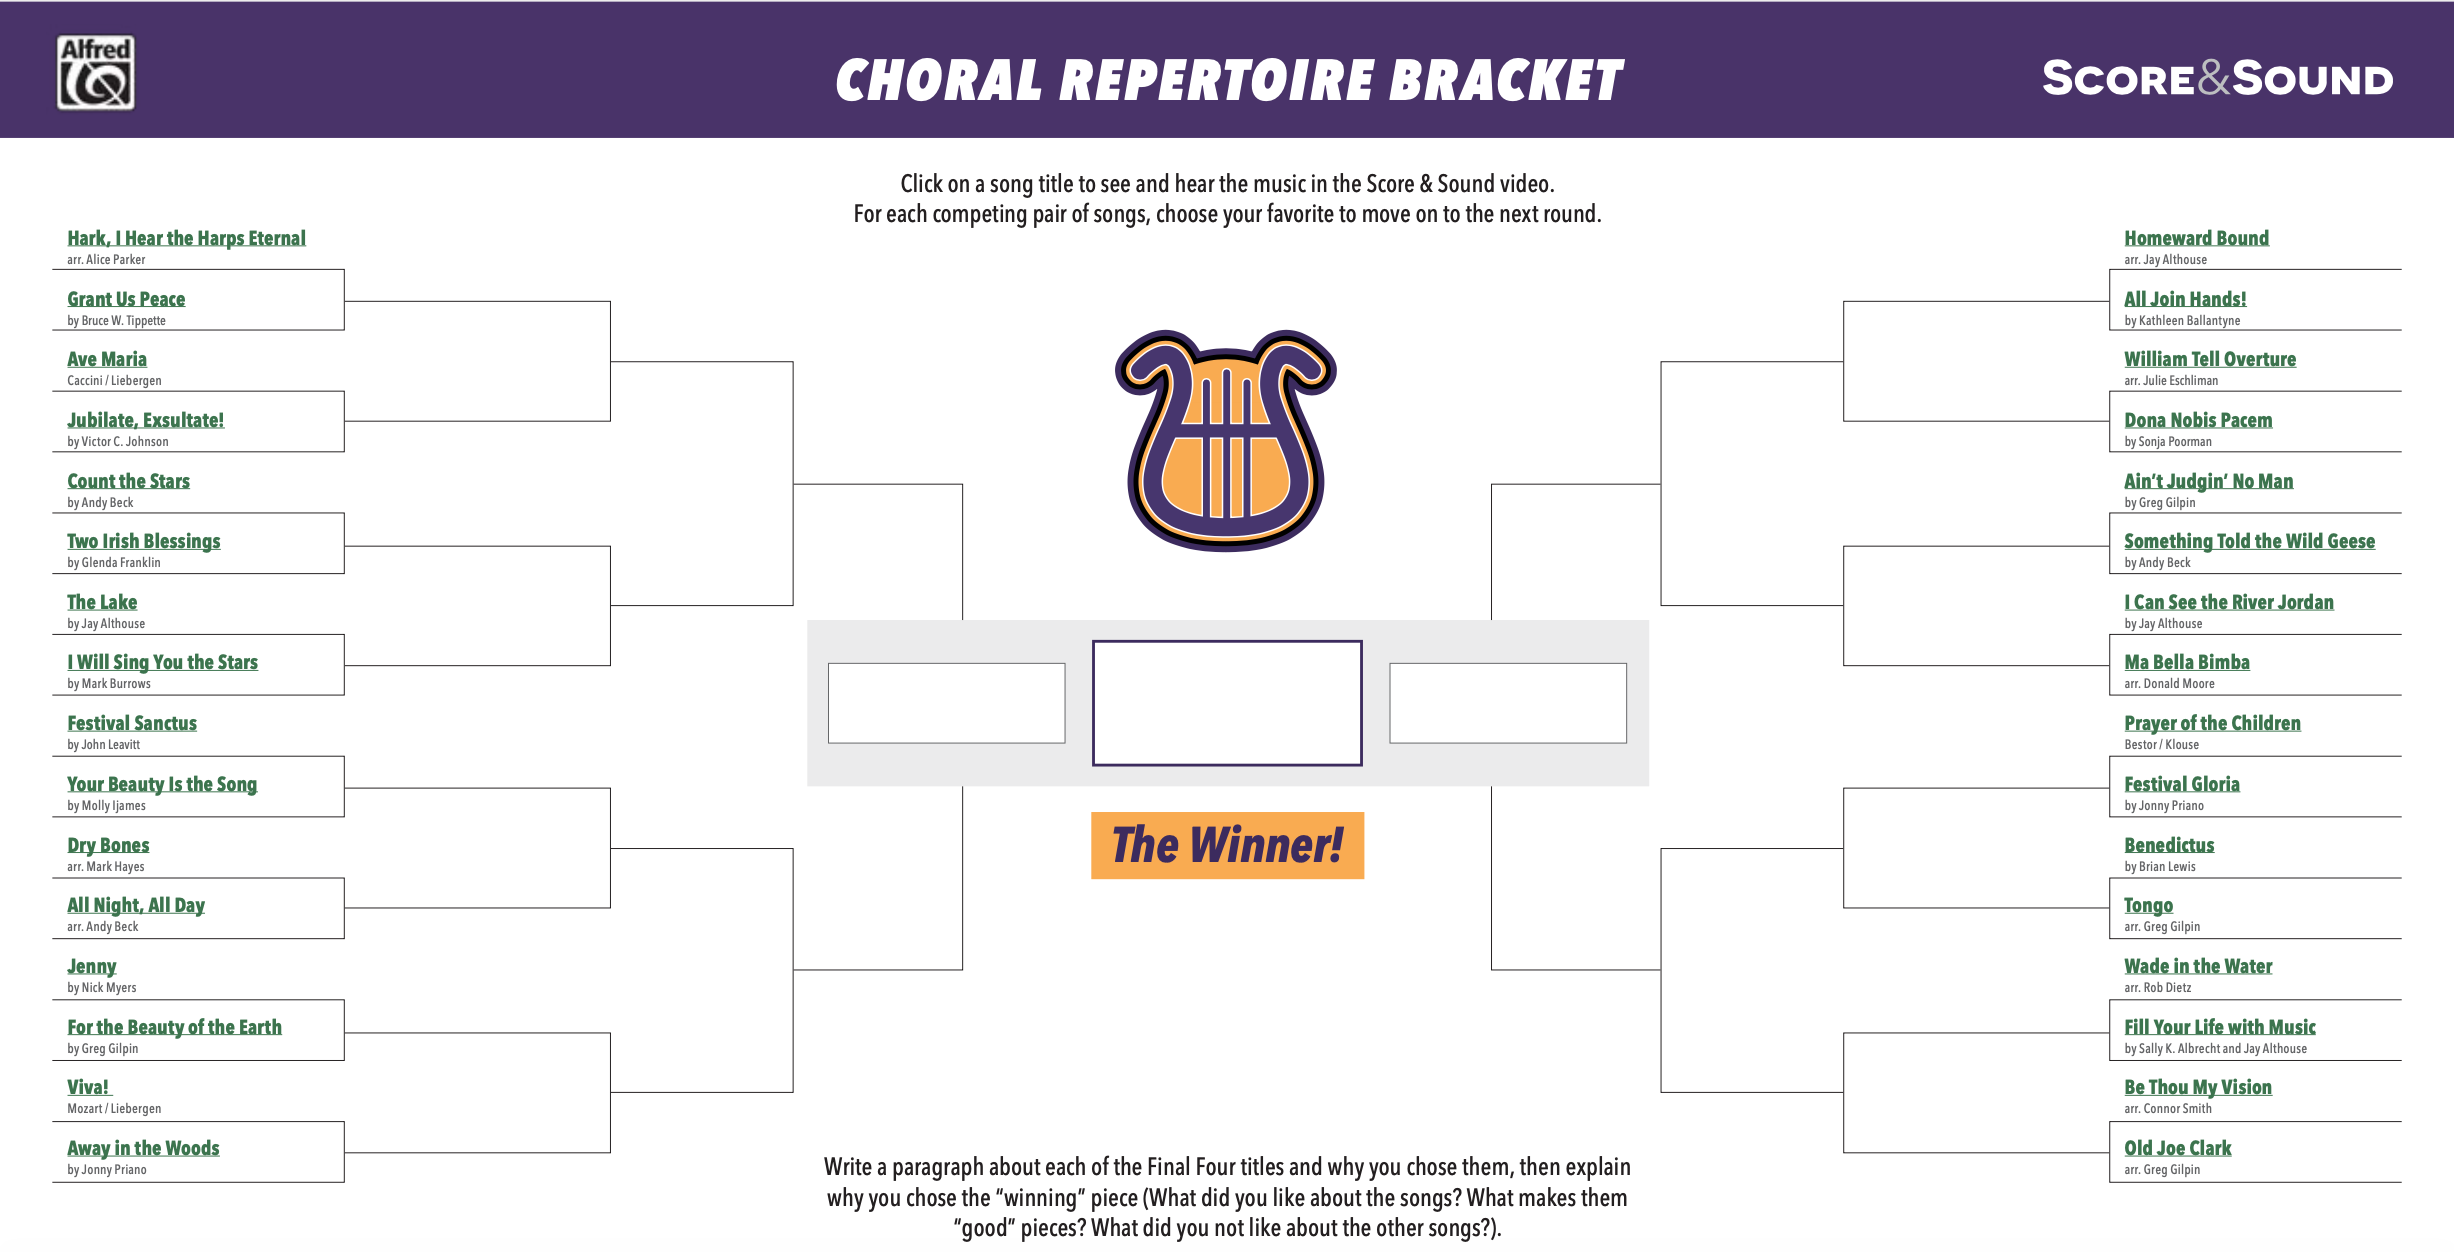Click the Dry Bones song link
Viewport: 2454px width, 1252px height.
click(x=108, y=845)
